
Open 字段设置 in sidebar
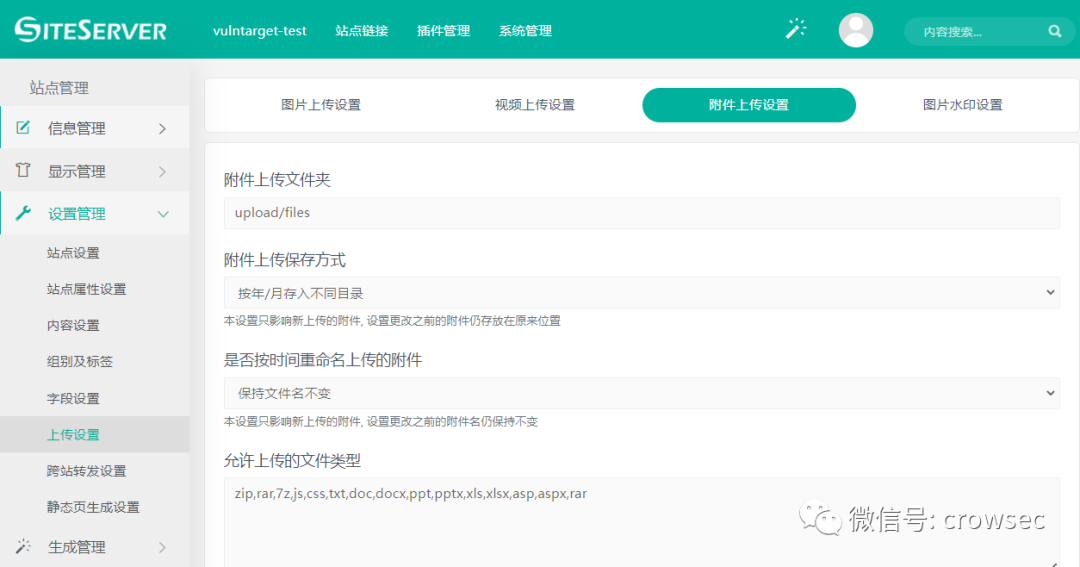(x=73, y=398)
